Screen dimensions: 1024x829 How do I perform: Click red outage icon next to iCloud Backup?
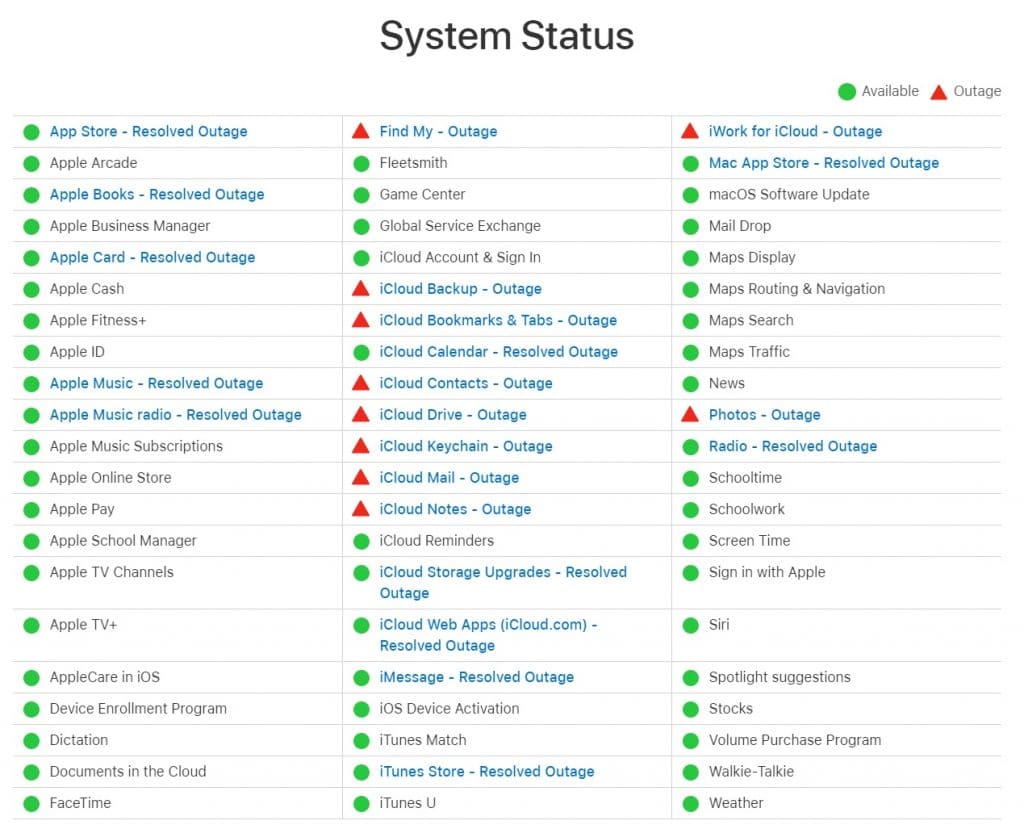[x=361, y=289]
